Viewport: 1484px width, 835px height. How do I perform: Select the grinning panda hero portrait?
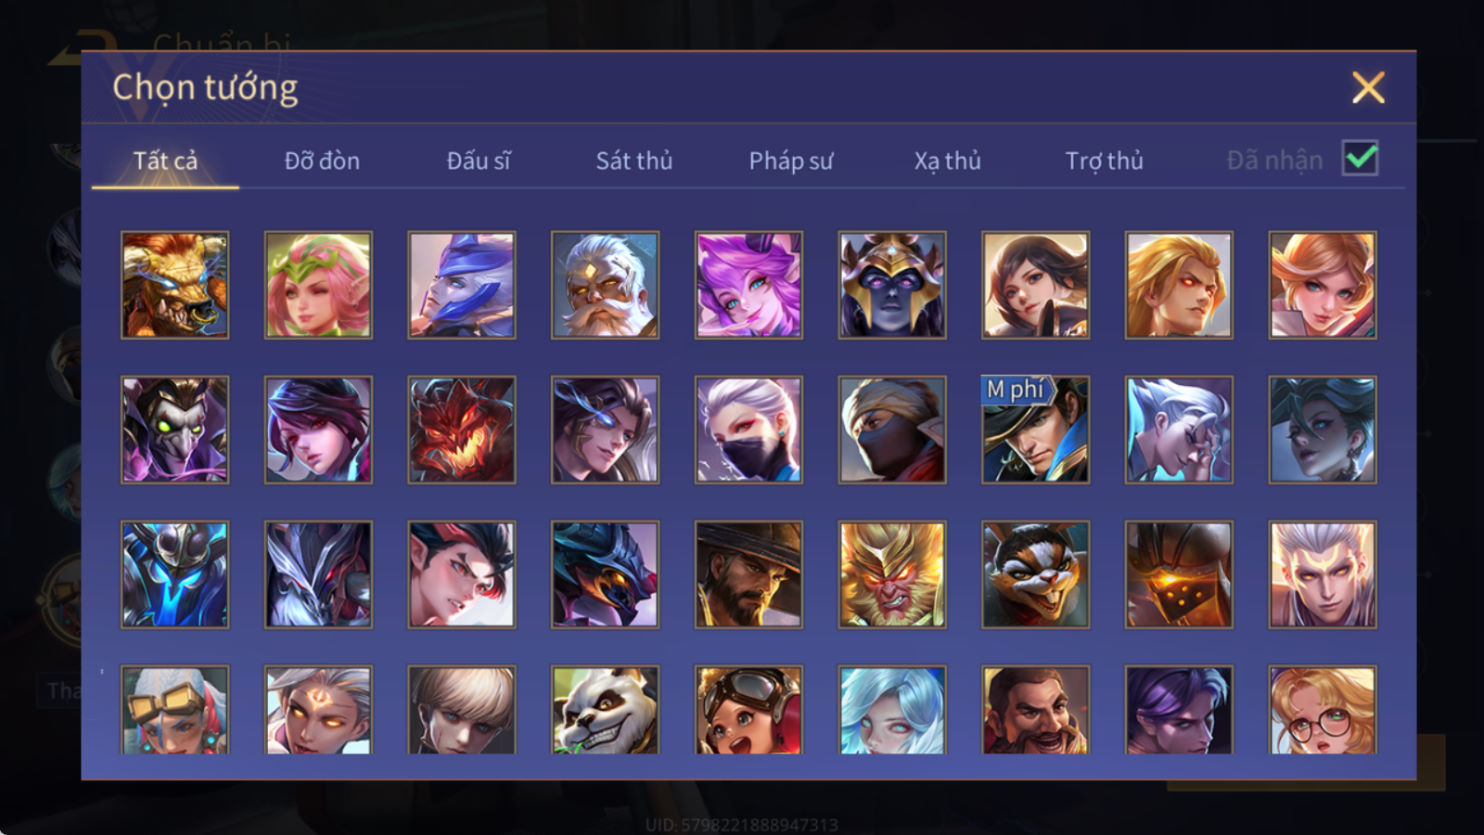click(605, 710)
